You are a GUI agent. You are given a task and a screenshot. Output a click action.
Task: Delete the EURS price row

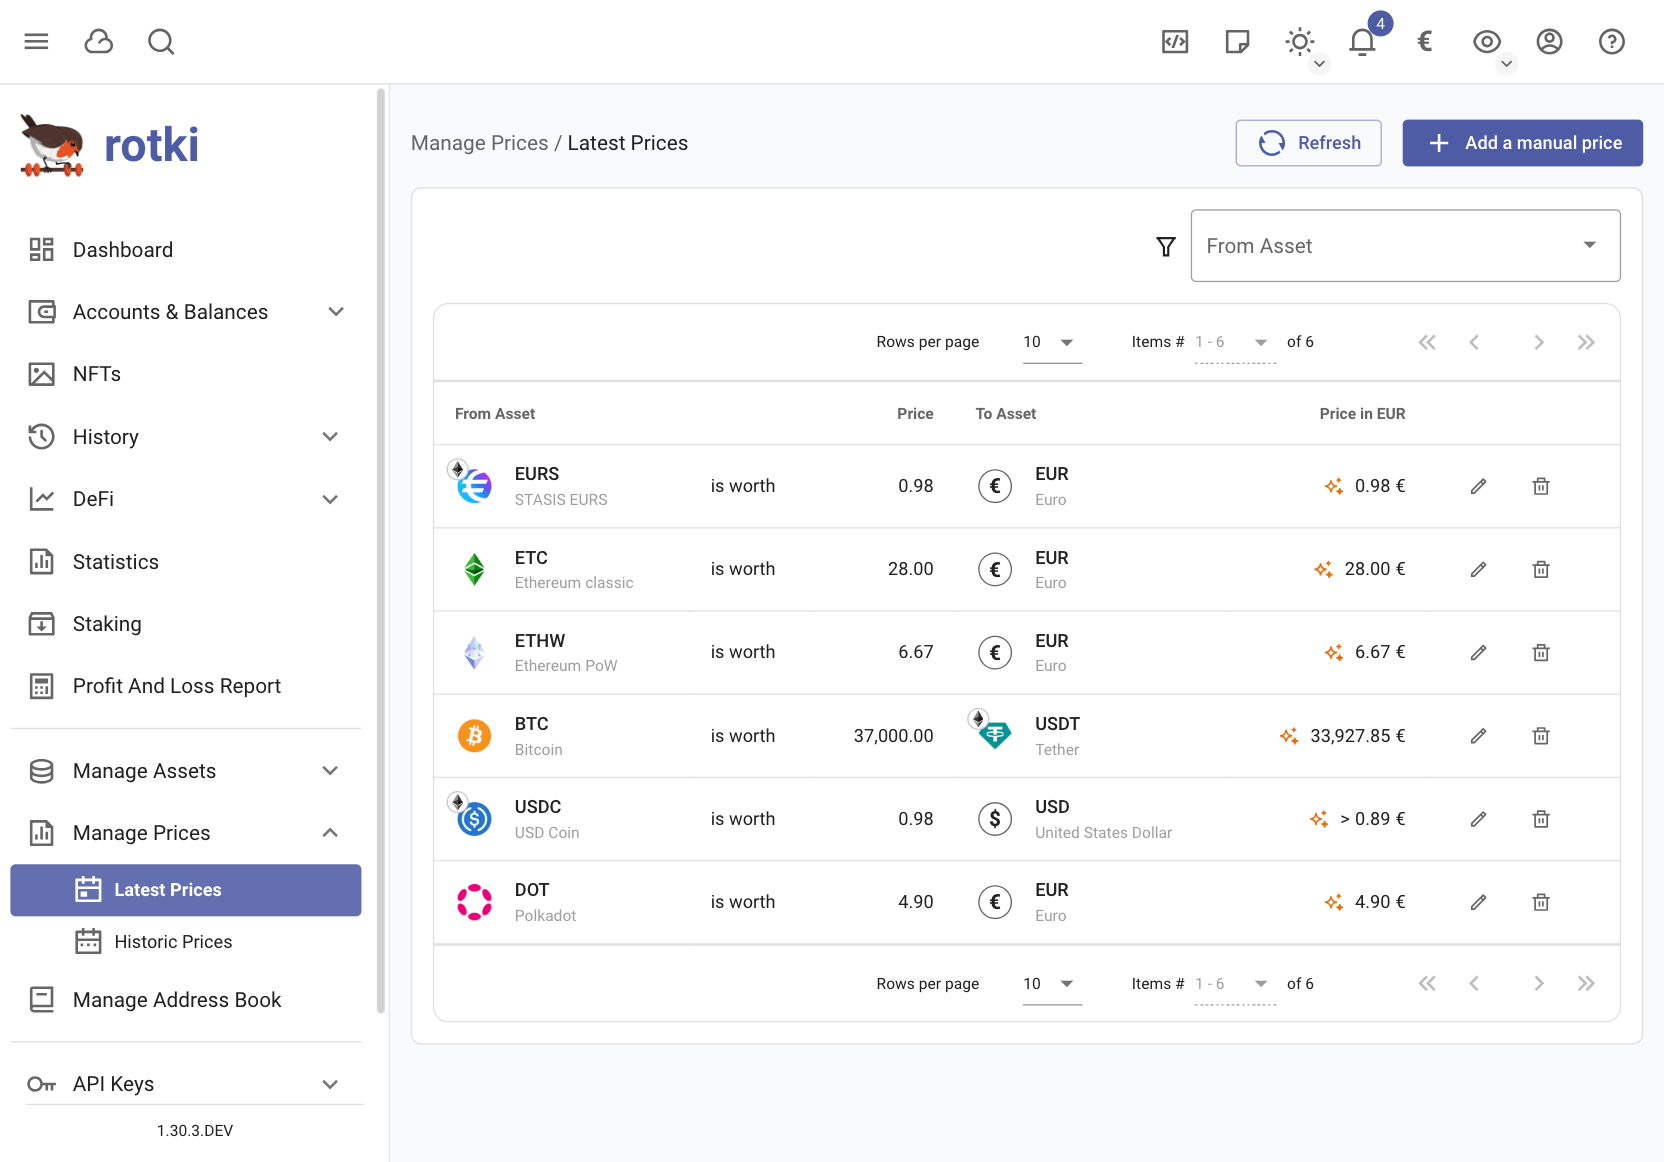[1541, 486]
